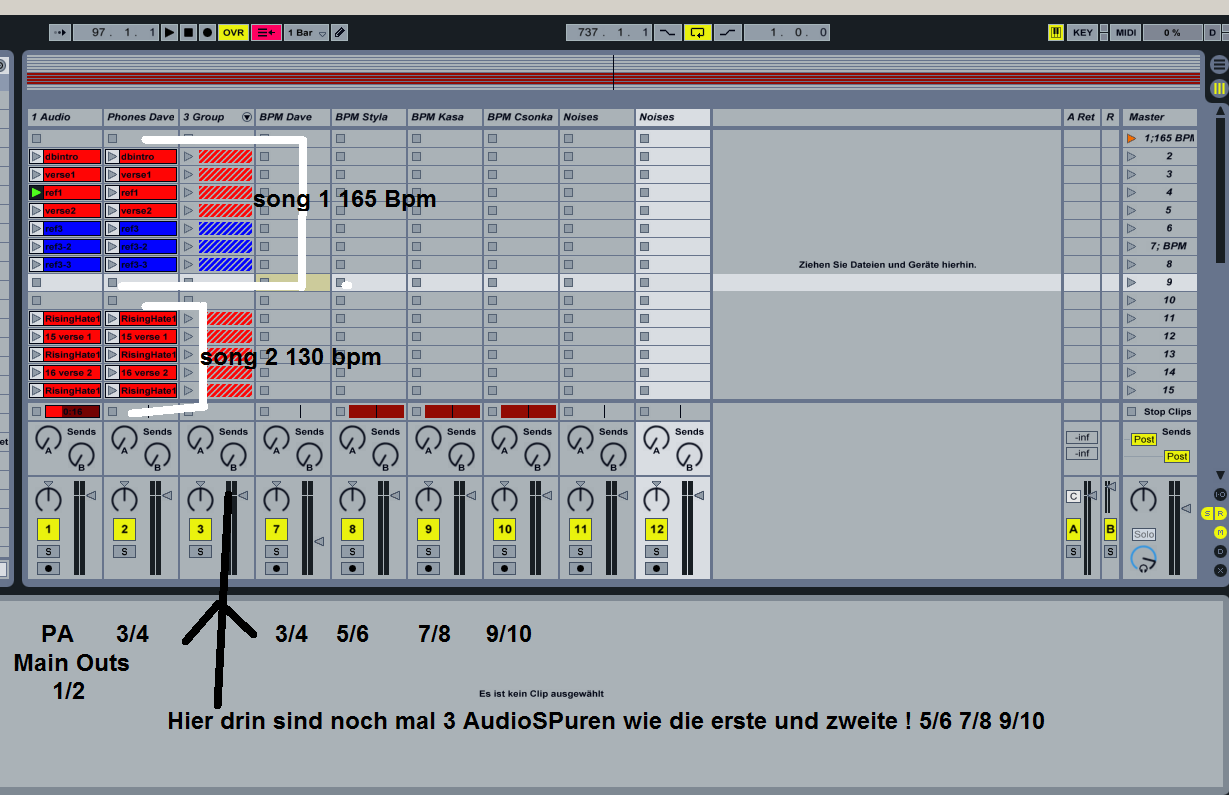
Task: Solo the BPM Styla track
Action: tap(352, 551)
